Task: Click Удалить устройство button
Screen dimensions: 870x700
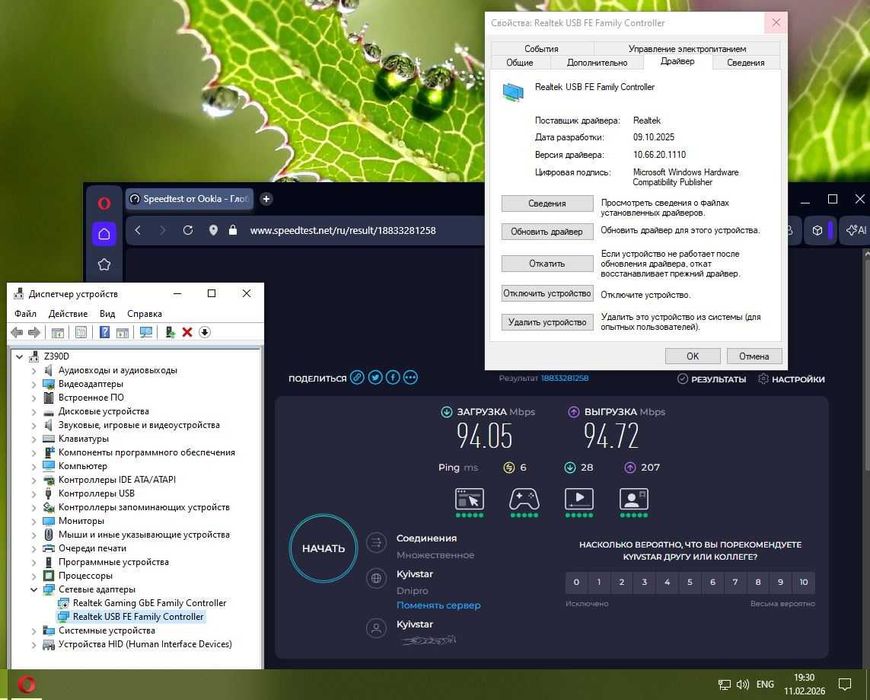Action: 547,322
